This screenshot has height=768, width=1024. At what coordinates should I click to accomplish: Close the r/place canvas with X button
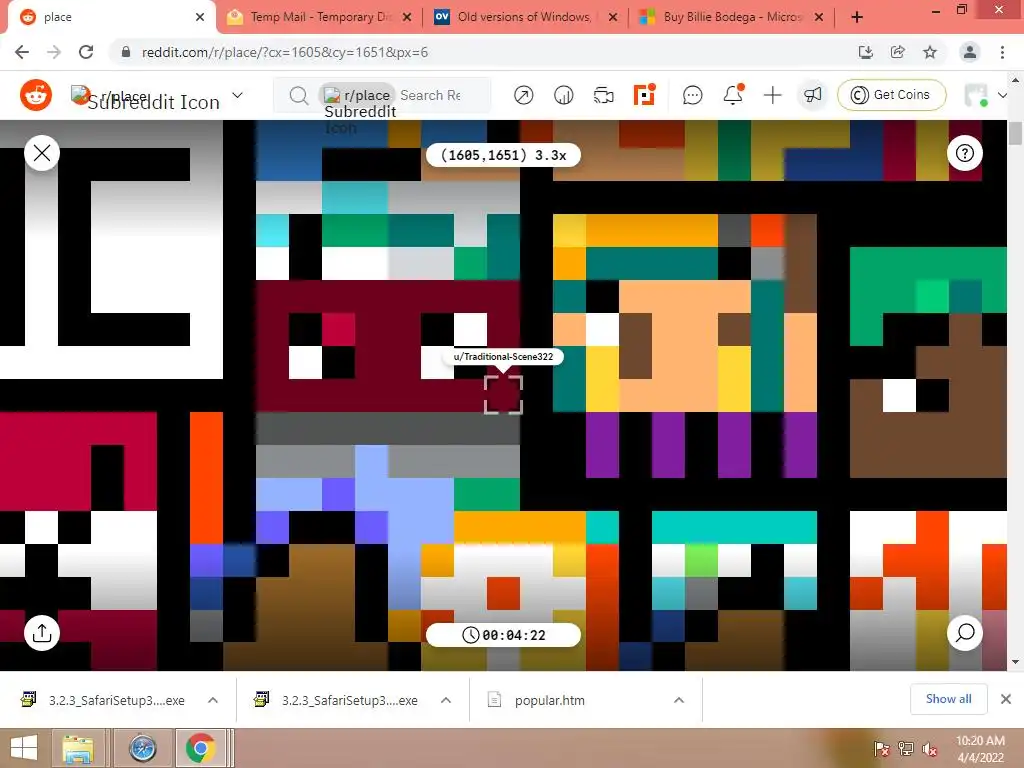(42, 153)
